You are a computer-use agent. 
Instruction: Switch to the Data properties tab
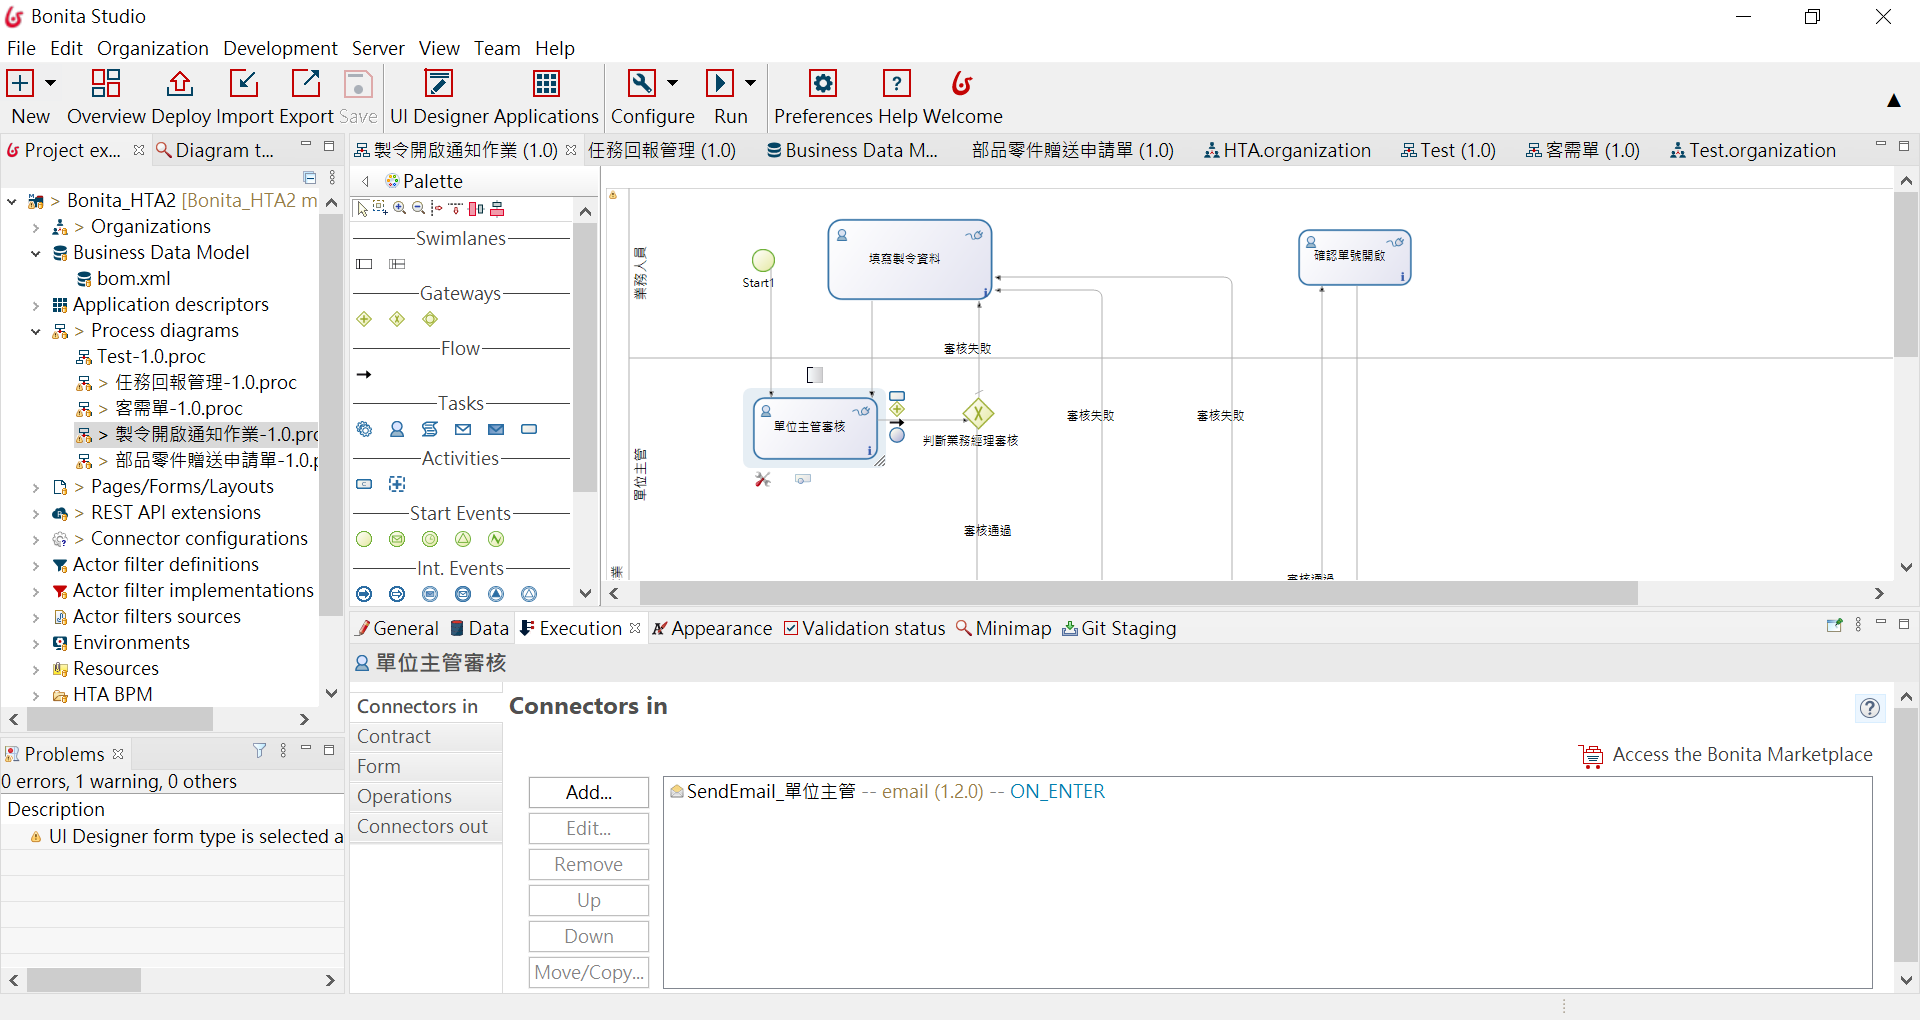(479, 628)
